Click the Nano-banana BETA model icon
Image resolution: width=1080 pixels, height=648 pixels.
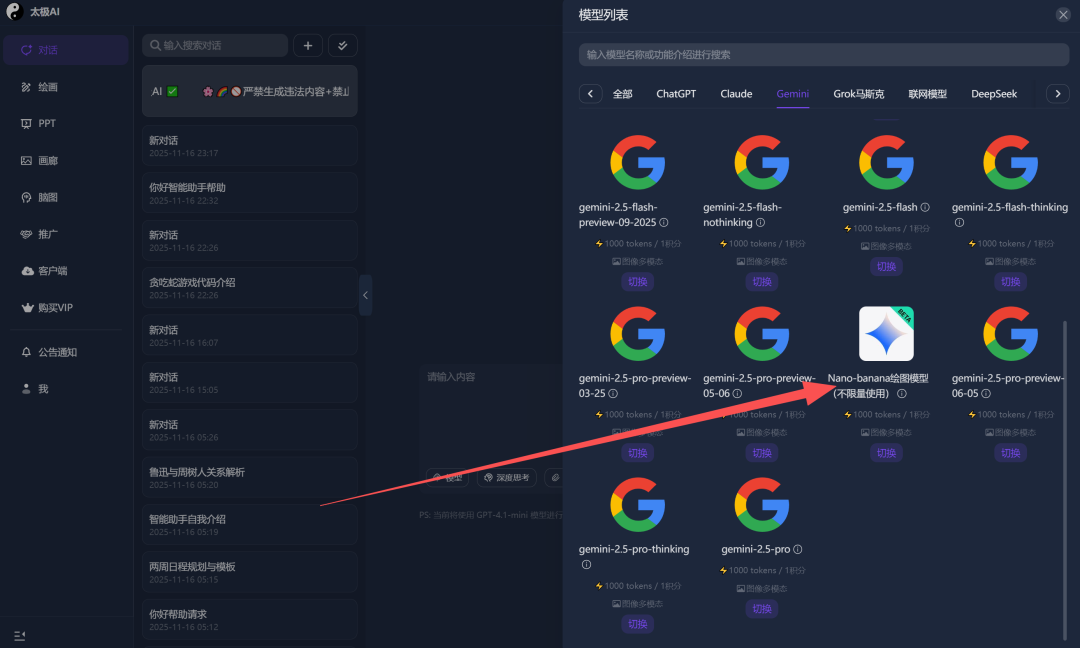pyautogui.click(x=886, y=334)
